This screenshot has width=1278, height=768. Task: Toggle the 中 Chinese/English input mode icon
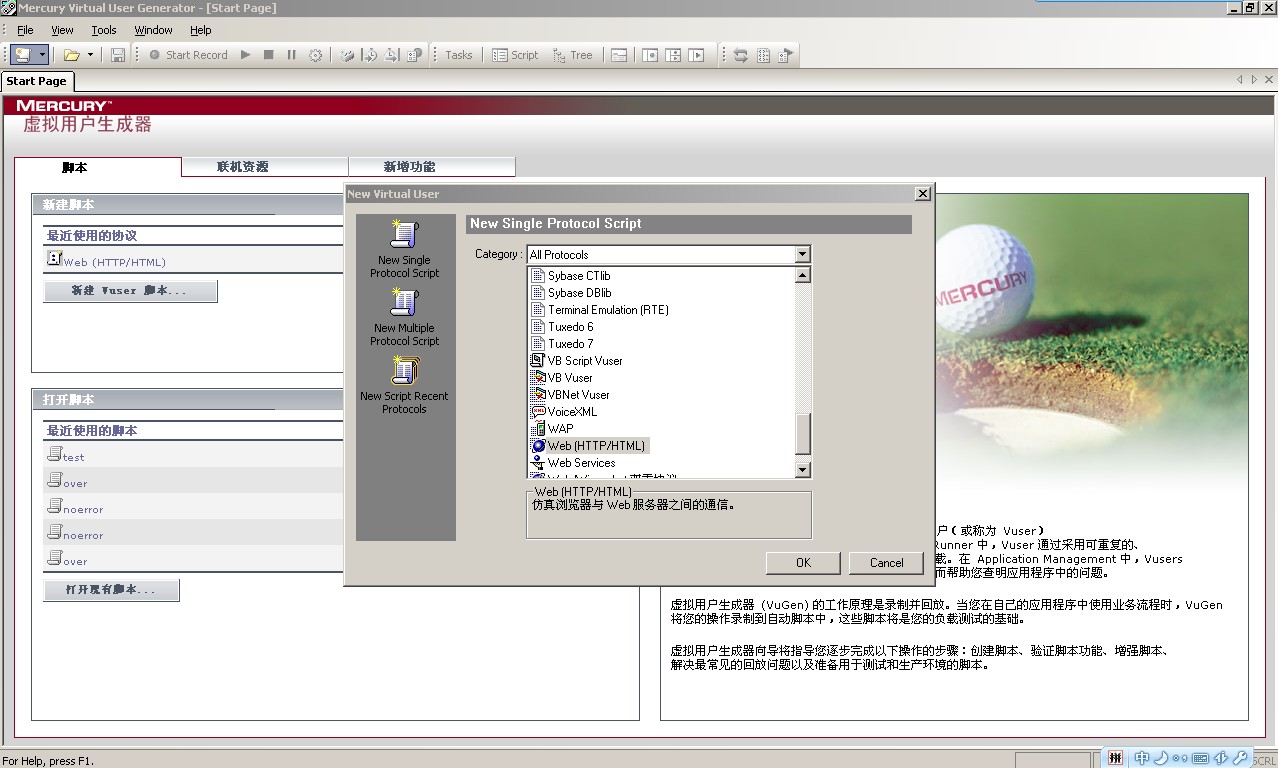(x=1141, y=758)
